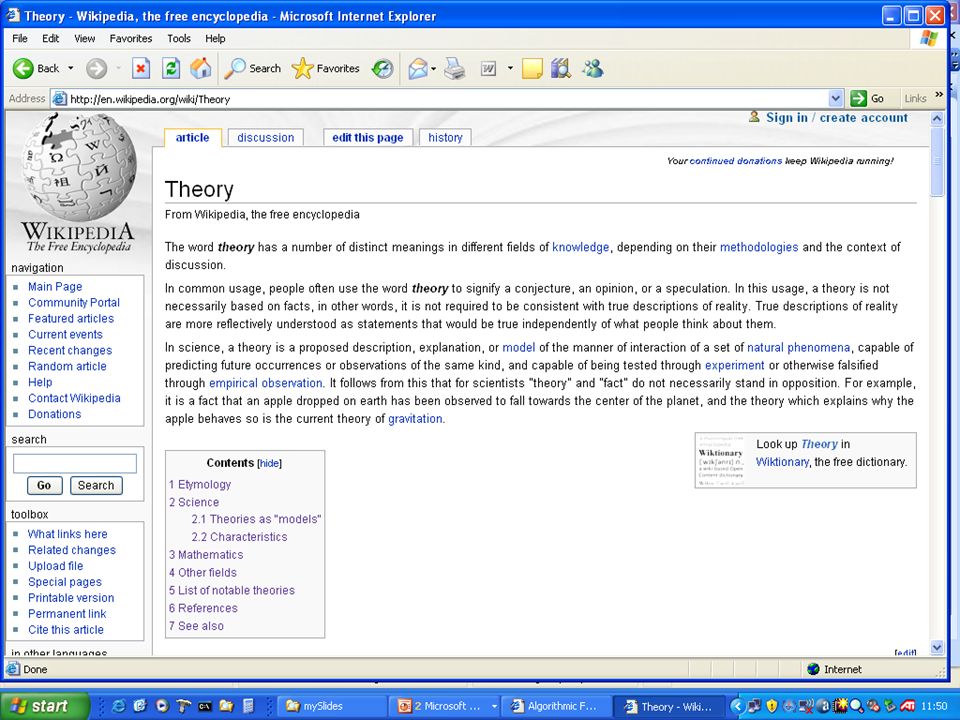The width and height of the screenshot is (960, 720).
Task: Stop page loading with red X icon
Action: click(141, 69)
